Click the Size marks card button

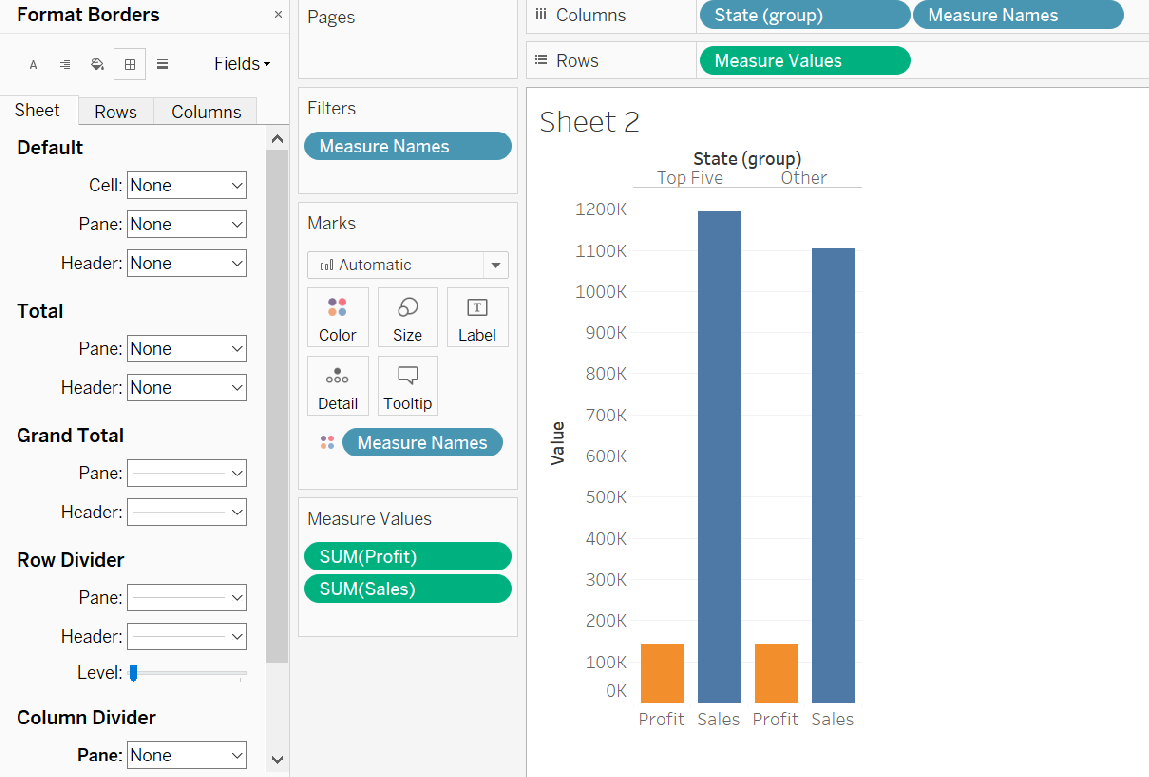point(407,317)
